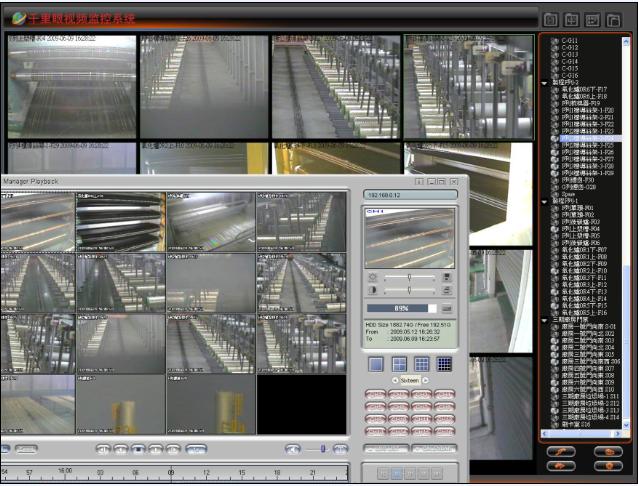Click first playback control left of stop
The height and width of the screenshot is (486, 638).
pos(103,449)
